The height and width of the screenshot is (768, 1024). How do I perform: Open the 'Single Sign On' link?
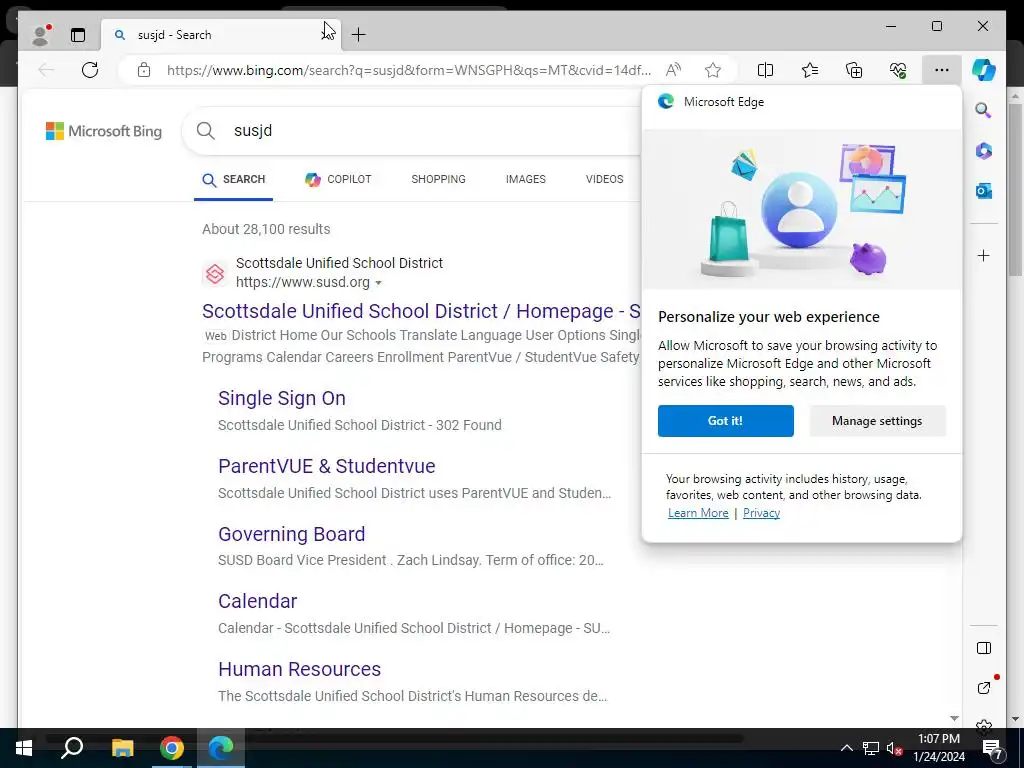281,398
